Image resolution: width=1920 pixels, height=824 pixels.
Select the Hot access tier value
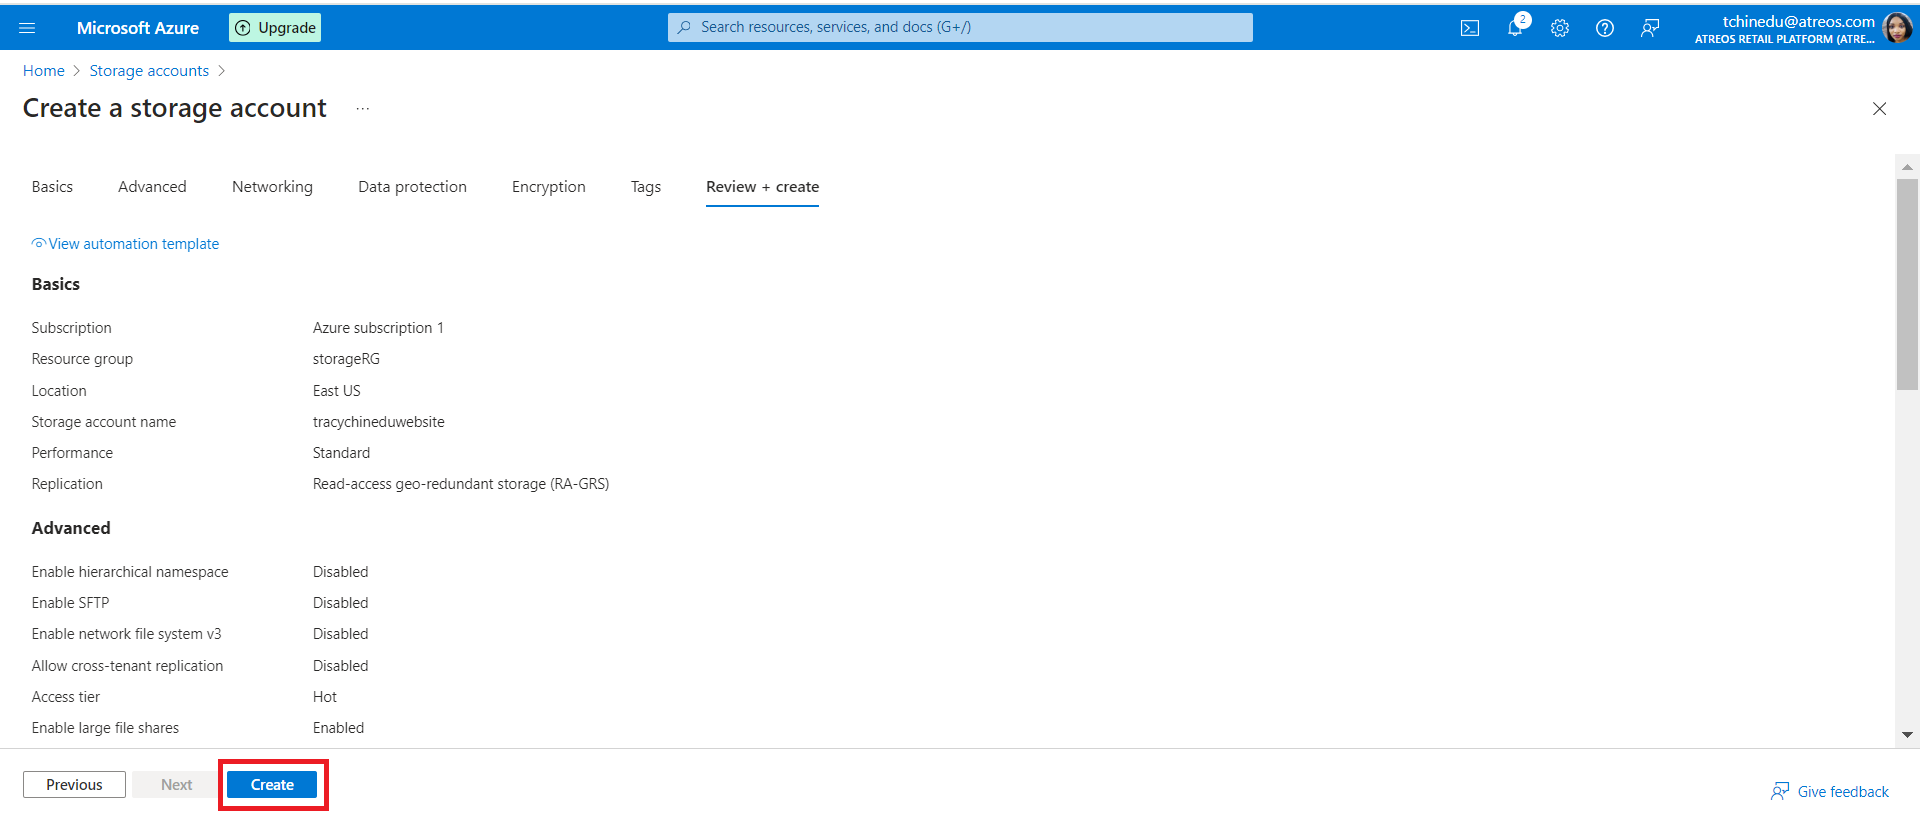click(x=325, y=697)
